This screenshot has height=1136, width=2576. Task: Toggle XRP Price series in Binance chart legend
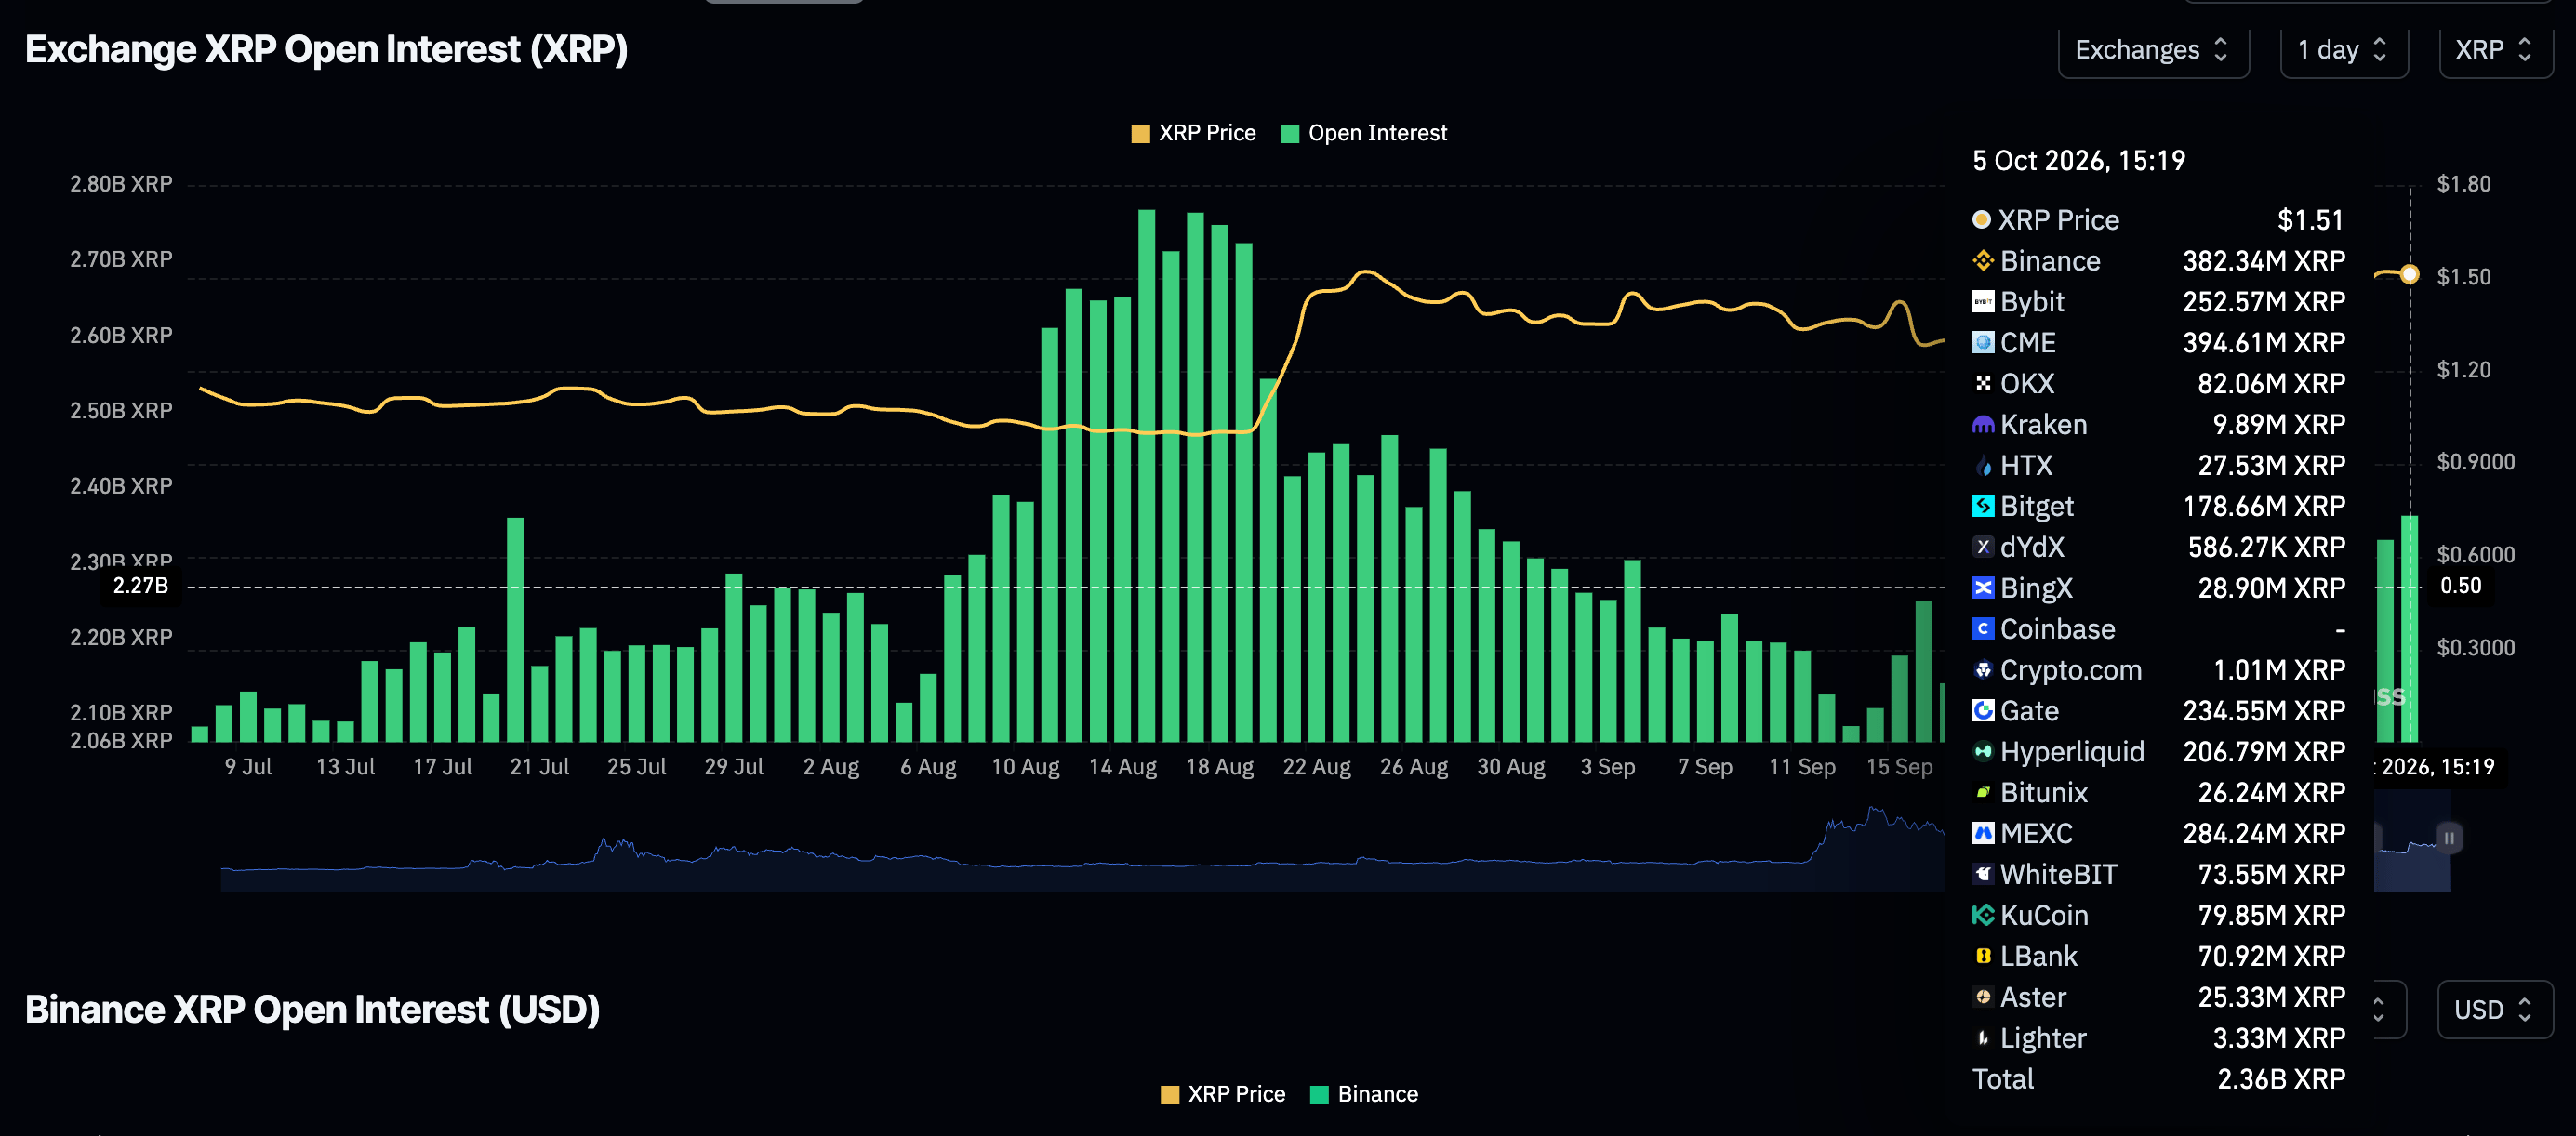[1222, 1095]
